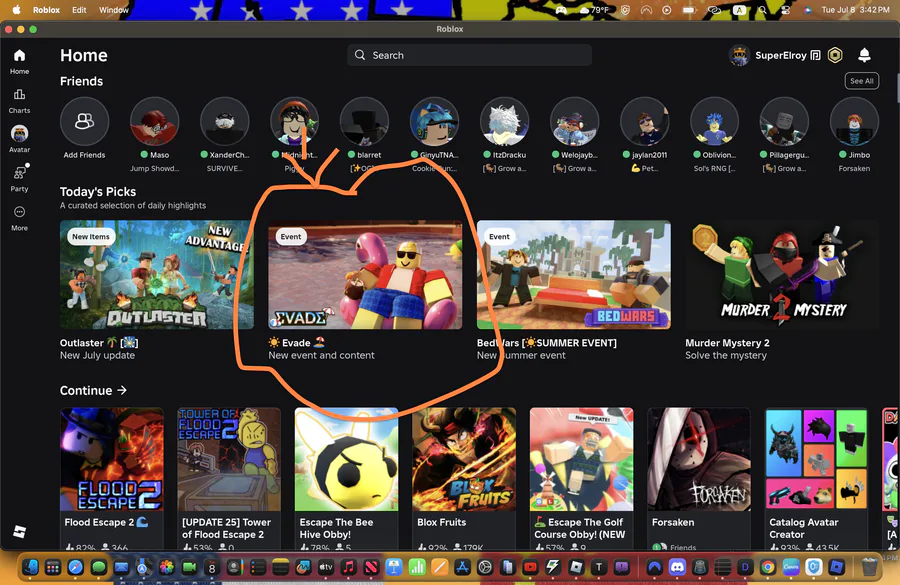This screenshot has height=585, width=900.
Task: Open the notifications bell
Action: pos(864,55)
